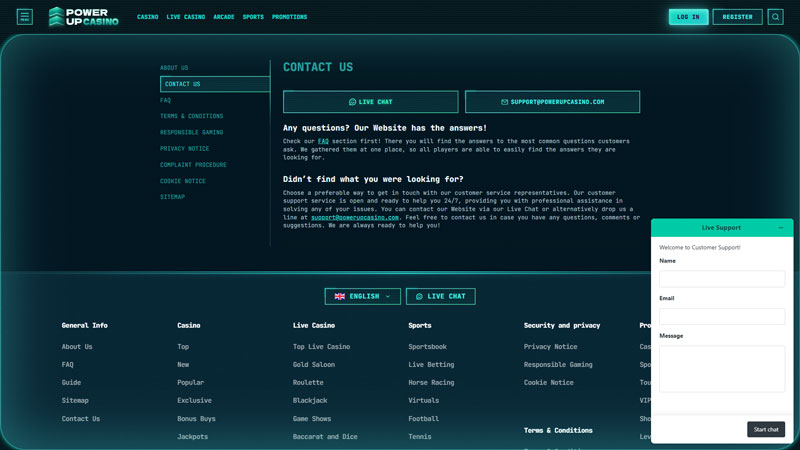Go to the Promotions menu item
Screen dimensions: 800x450
click(289, 17)
